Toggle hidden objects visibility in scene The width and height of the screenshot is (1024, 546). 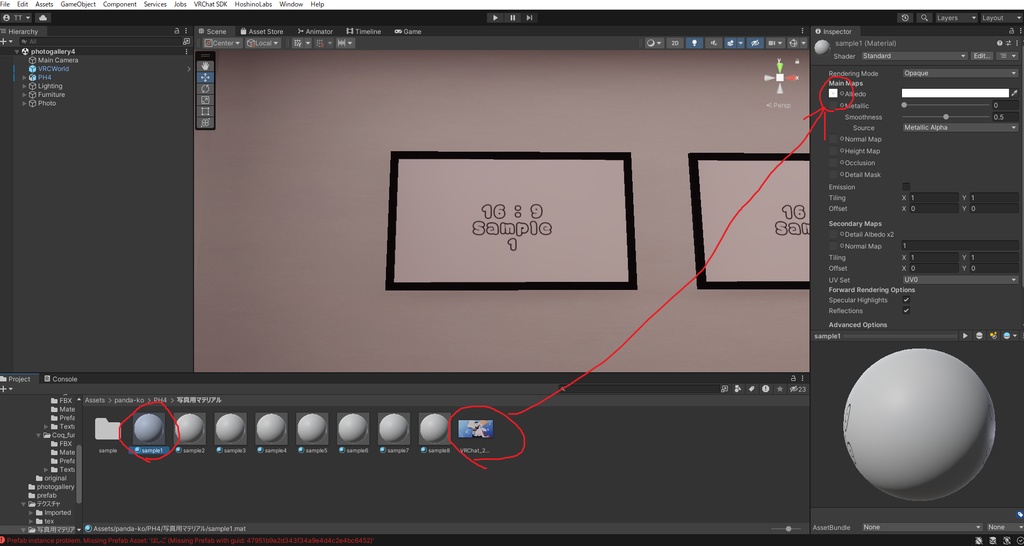(x=754, y=43)
